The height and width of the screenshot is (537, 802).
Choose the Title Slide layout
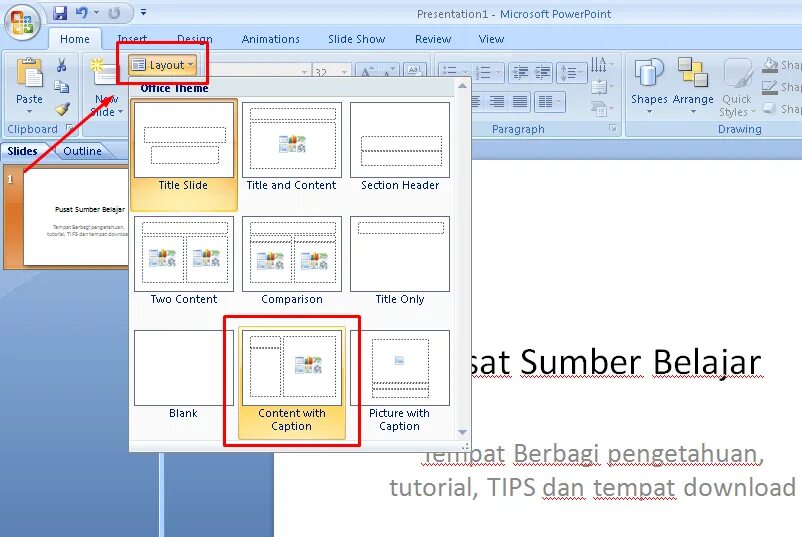click(x=184, y=155)
